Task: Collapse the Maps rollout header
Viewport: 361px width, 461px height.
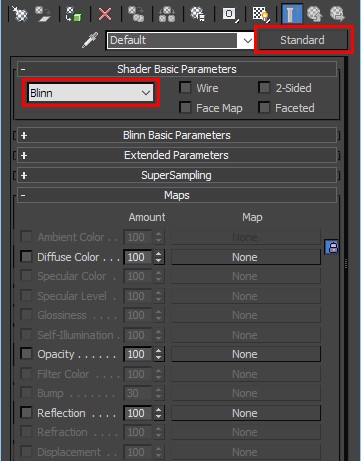Action: click(x=177, y=195)
